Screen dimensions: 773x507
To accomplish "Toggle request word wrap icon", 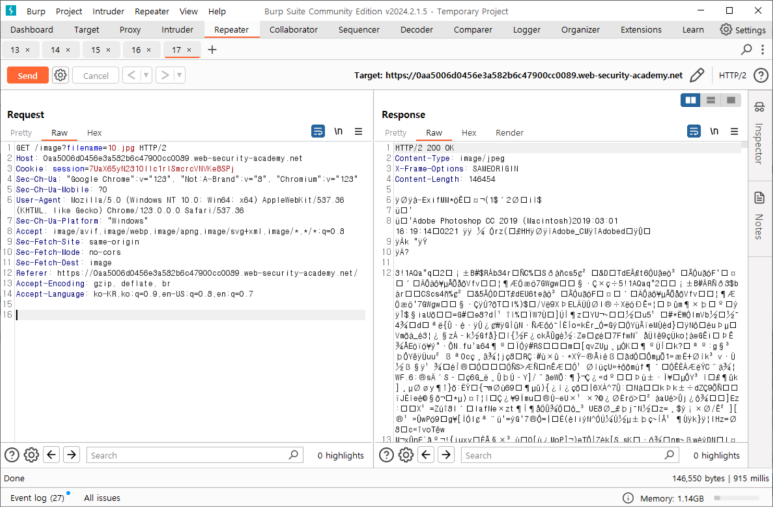I will (318, 131).
